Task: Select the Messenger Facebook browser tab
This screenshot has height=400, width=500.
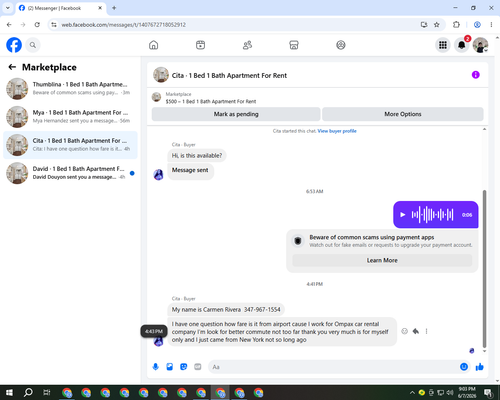Action: (60, 8)
